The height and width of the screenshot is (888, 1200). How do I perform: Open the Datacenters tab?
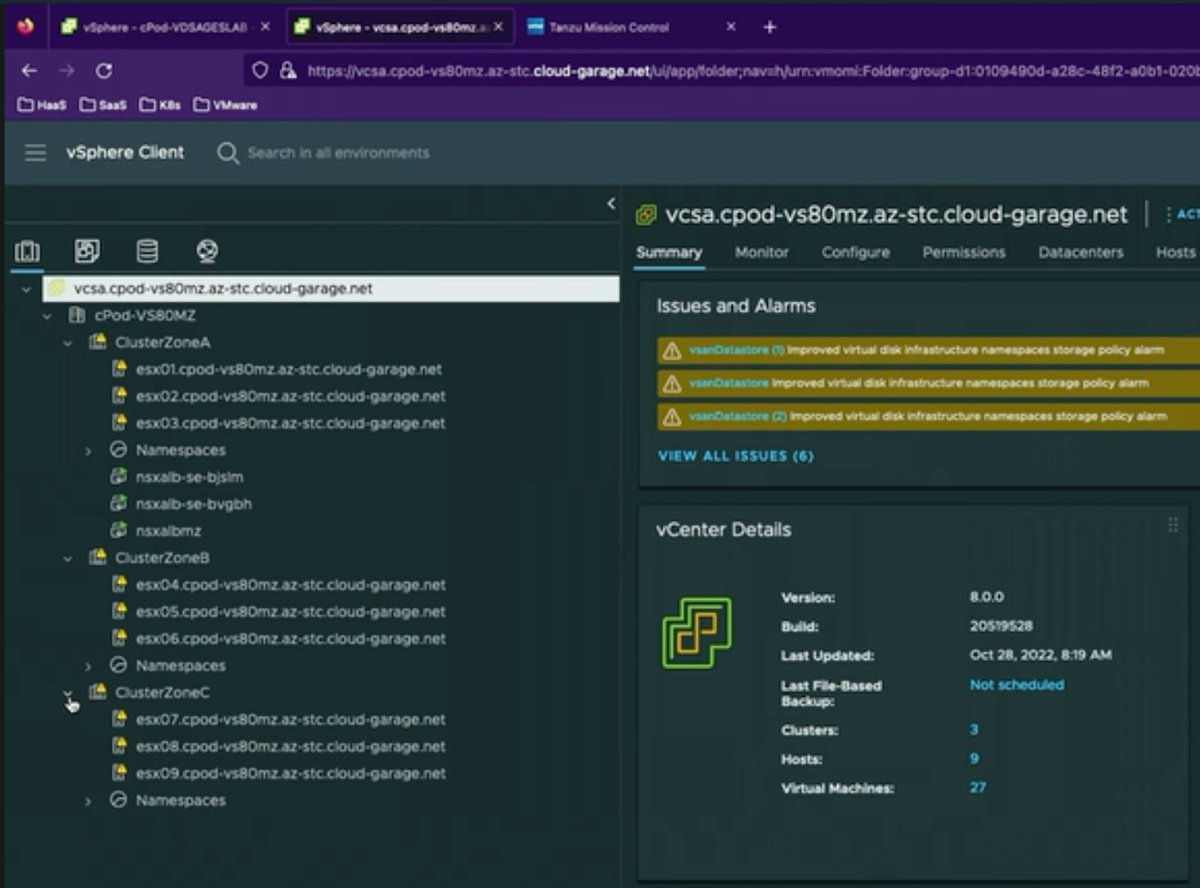[x=1081, y=253]
